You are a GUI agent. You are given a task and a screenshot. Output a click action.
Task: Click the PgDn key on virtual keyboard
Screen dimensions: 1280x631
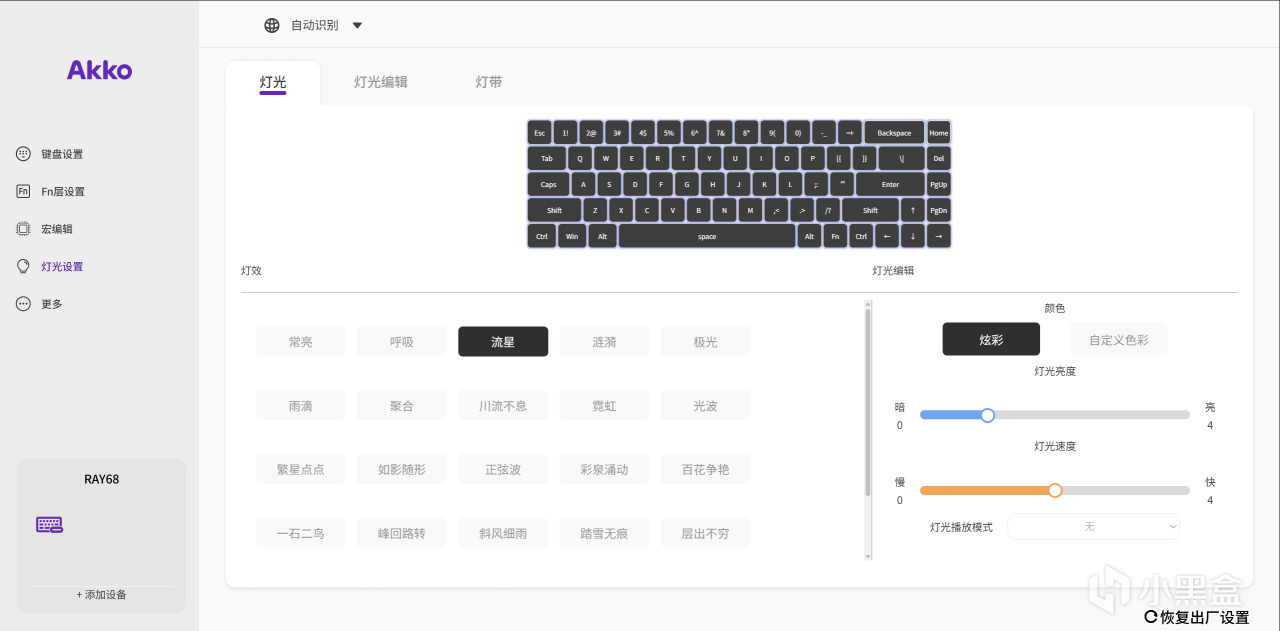pyautogui.click(x=938, y=210)
